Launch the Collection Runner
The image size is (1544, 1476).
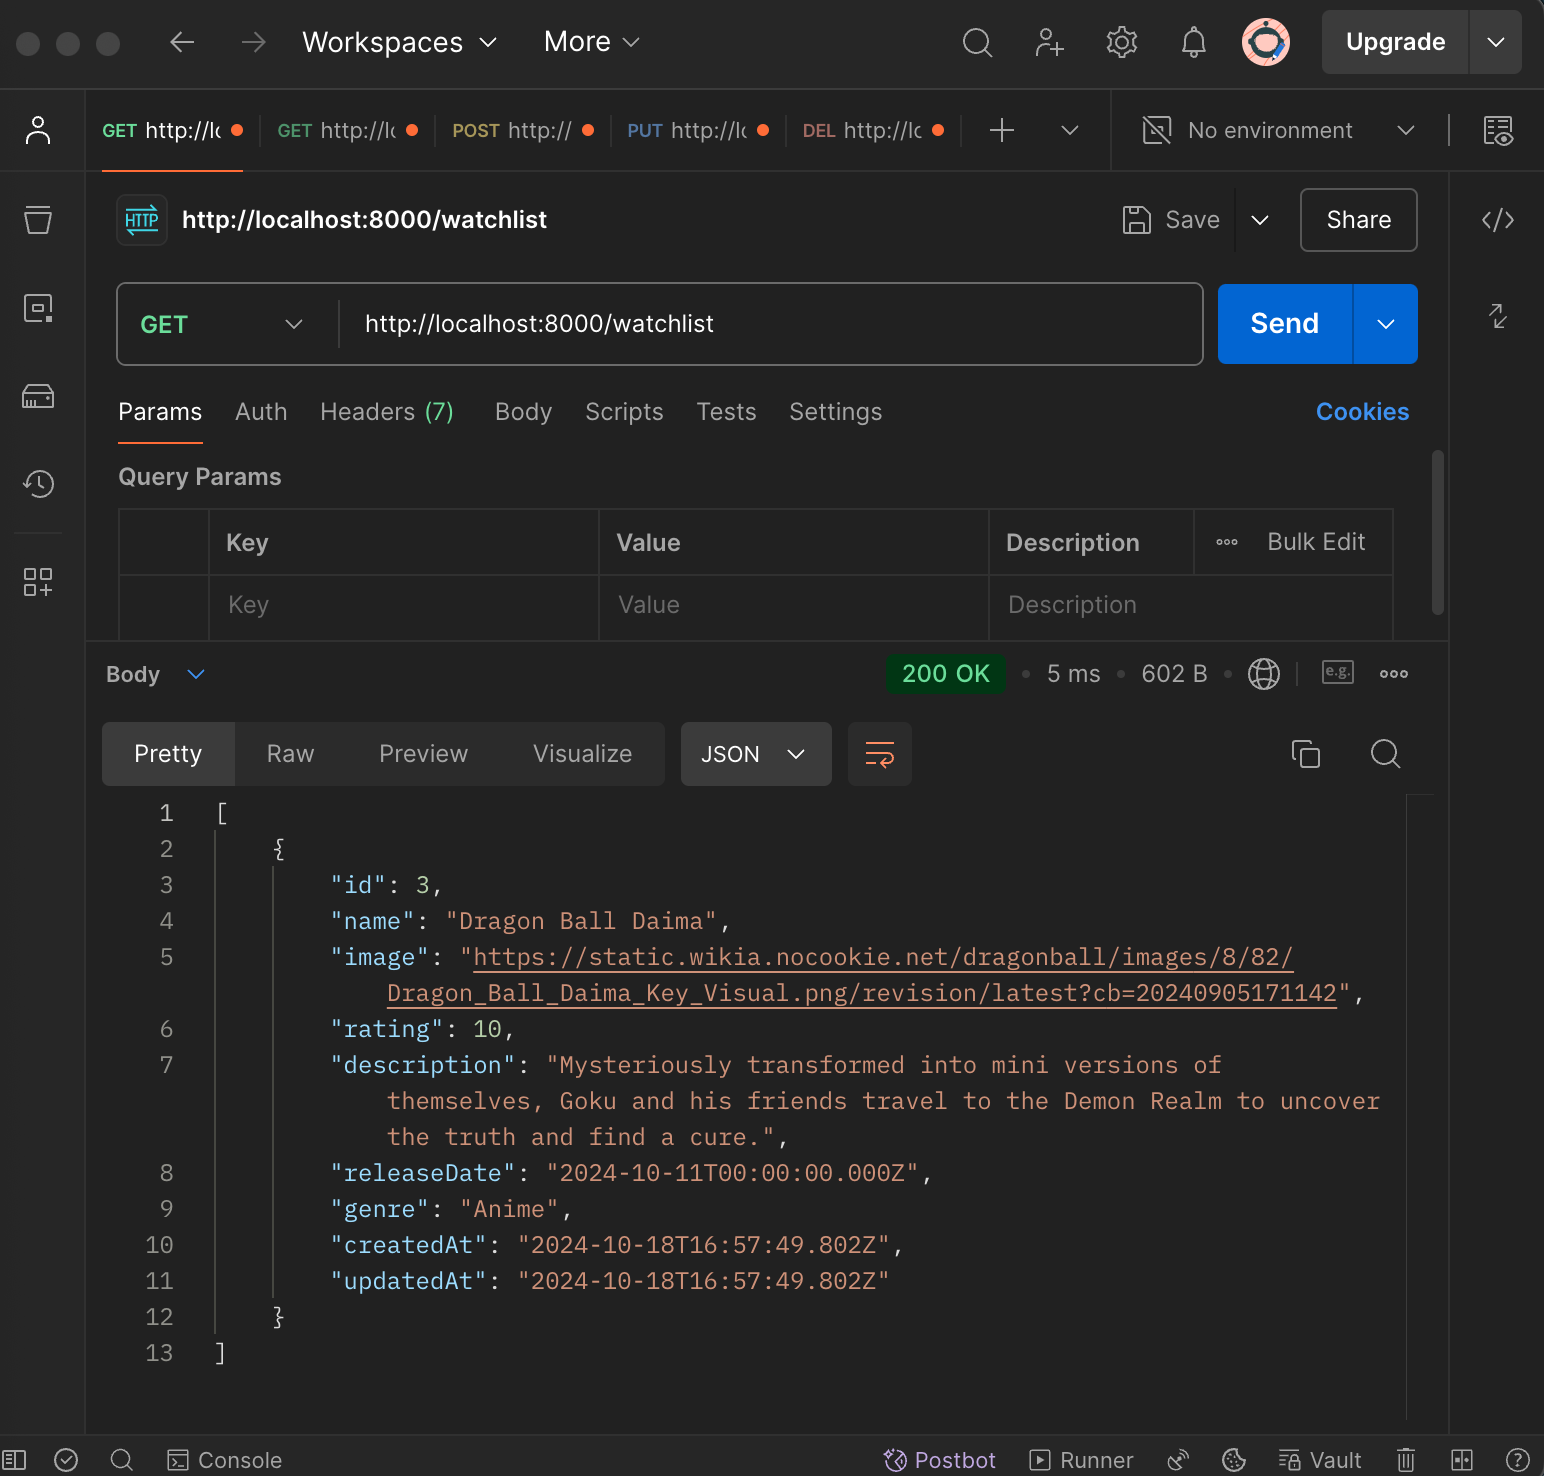click(1080, 1460)
